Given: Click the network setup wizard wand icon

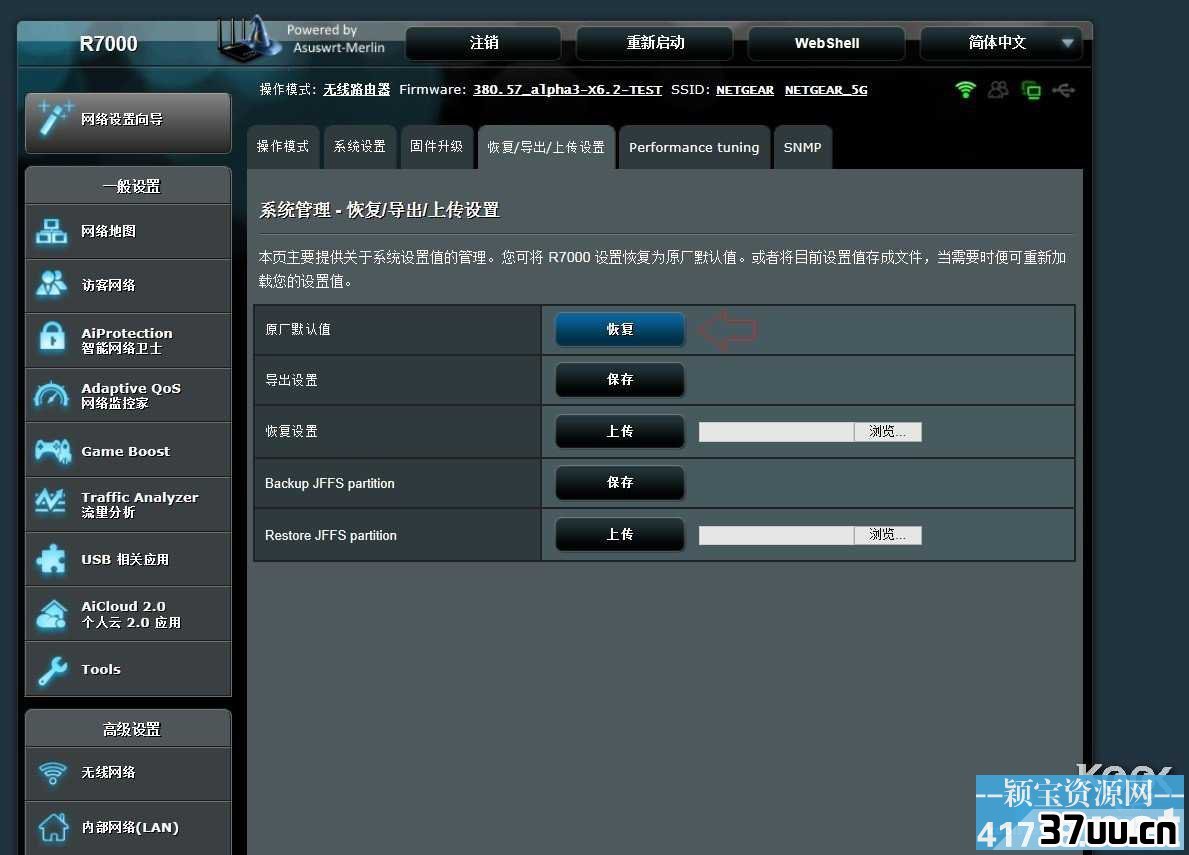Looking at the screenshot, I should click(55, 118).
